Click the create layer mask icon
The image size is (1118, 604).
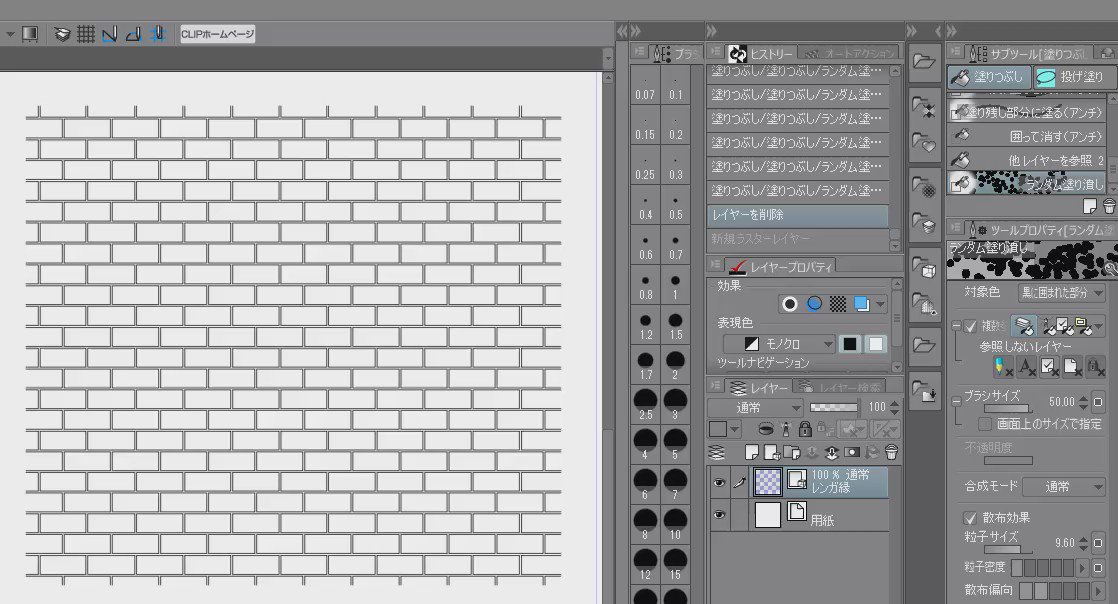tap(852, 452)
